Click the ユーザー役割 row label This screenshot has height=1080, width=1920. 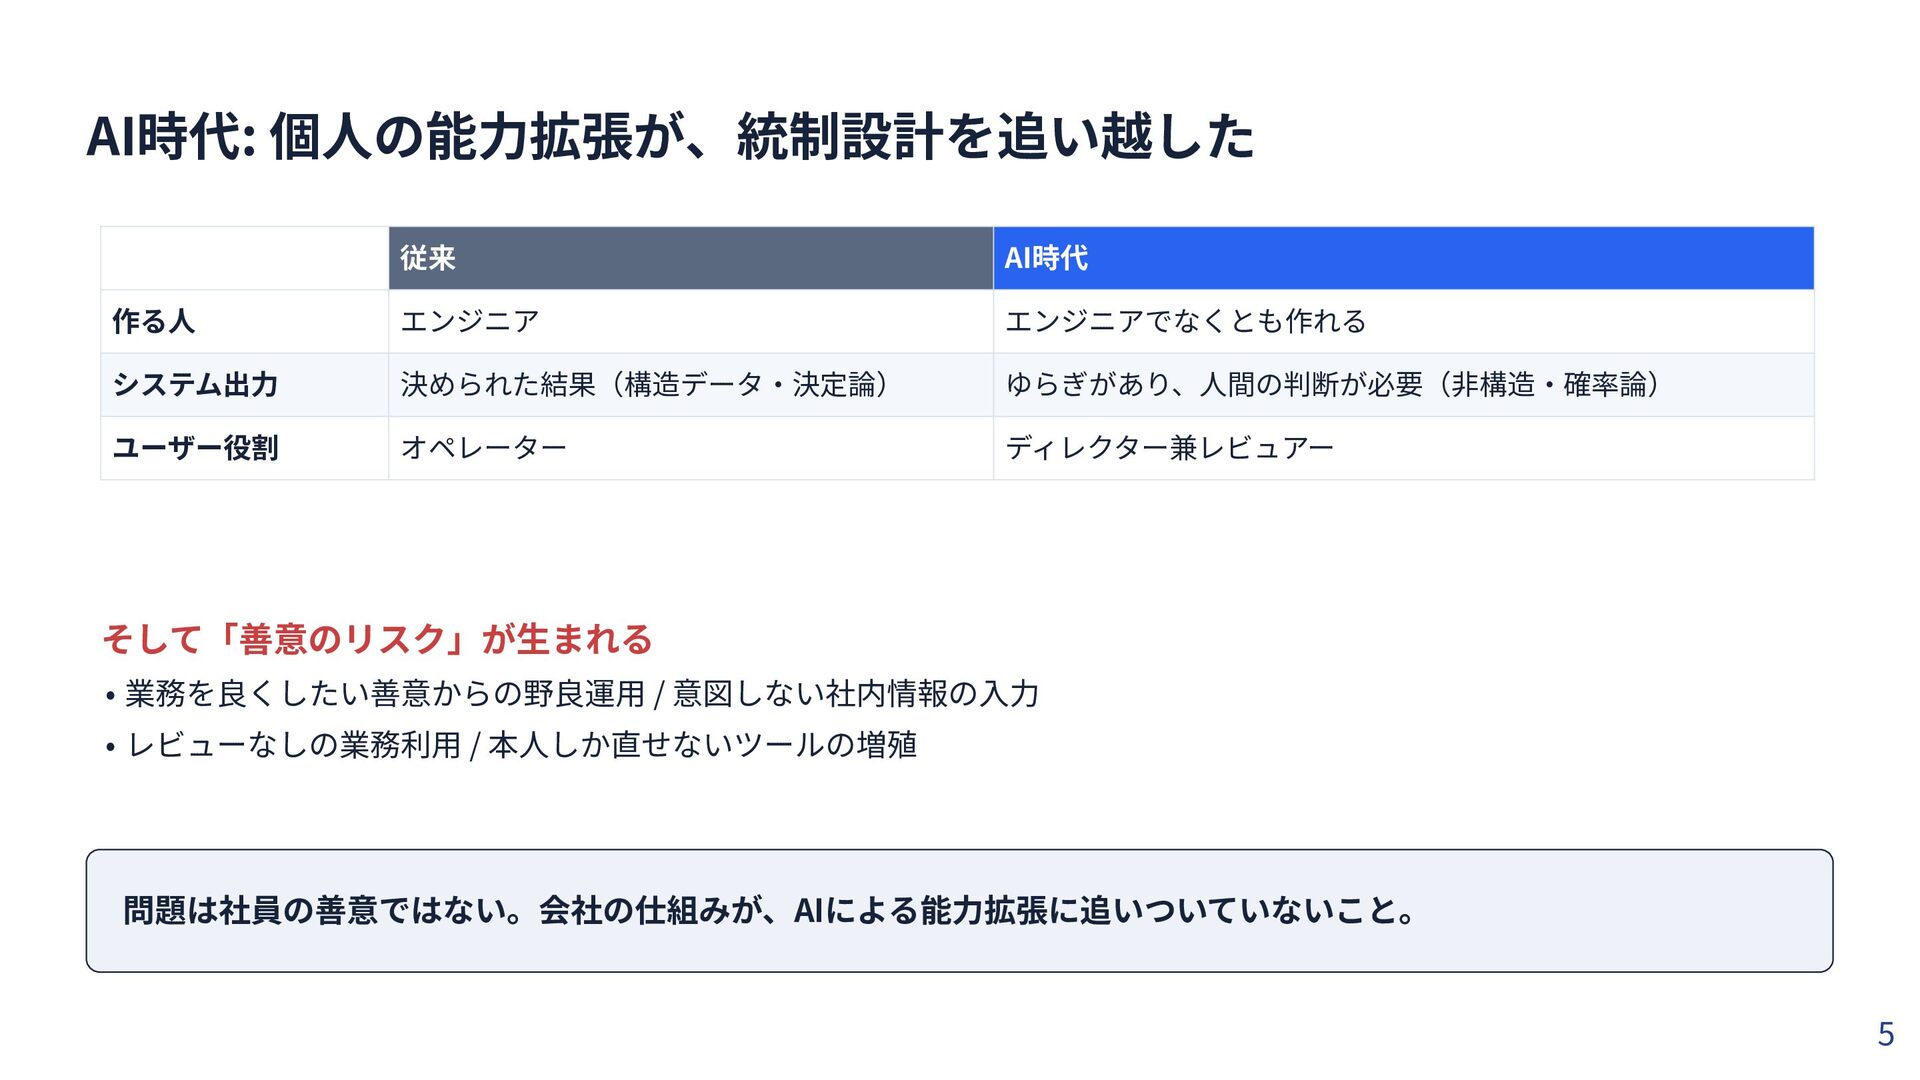[x=245, y=448]
